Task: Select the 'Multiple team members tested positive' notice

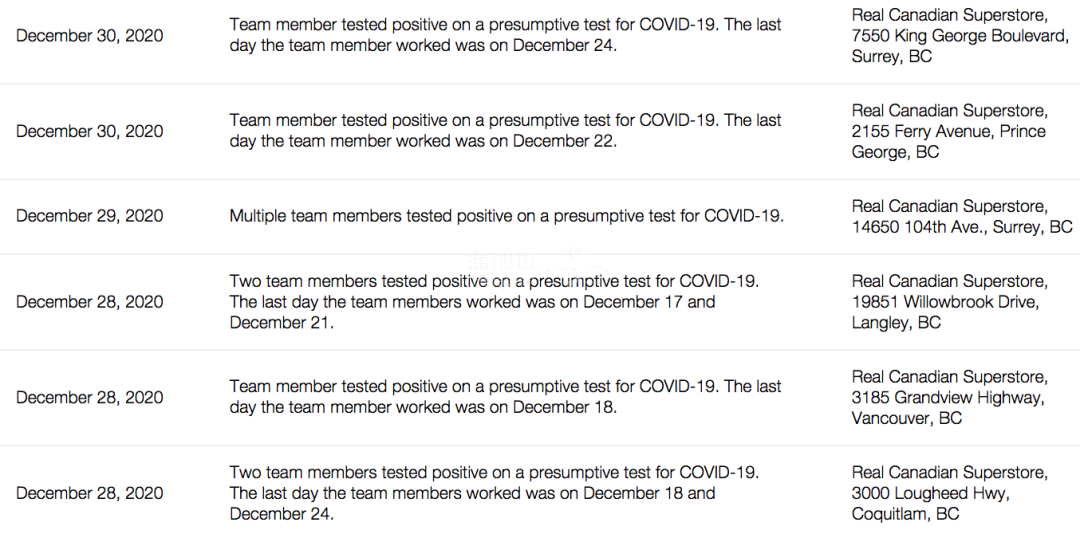Action: click(x=506, y=216)
